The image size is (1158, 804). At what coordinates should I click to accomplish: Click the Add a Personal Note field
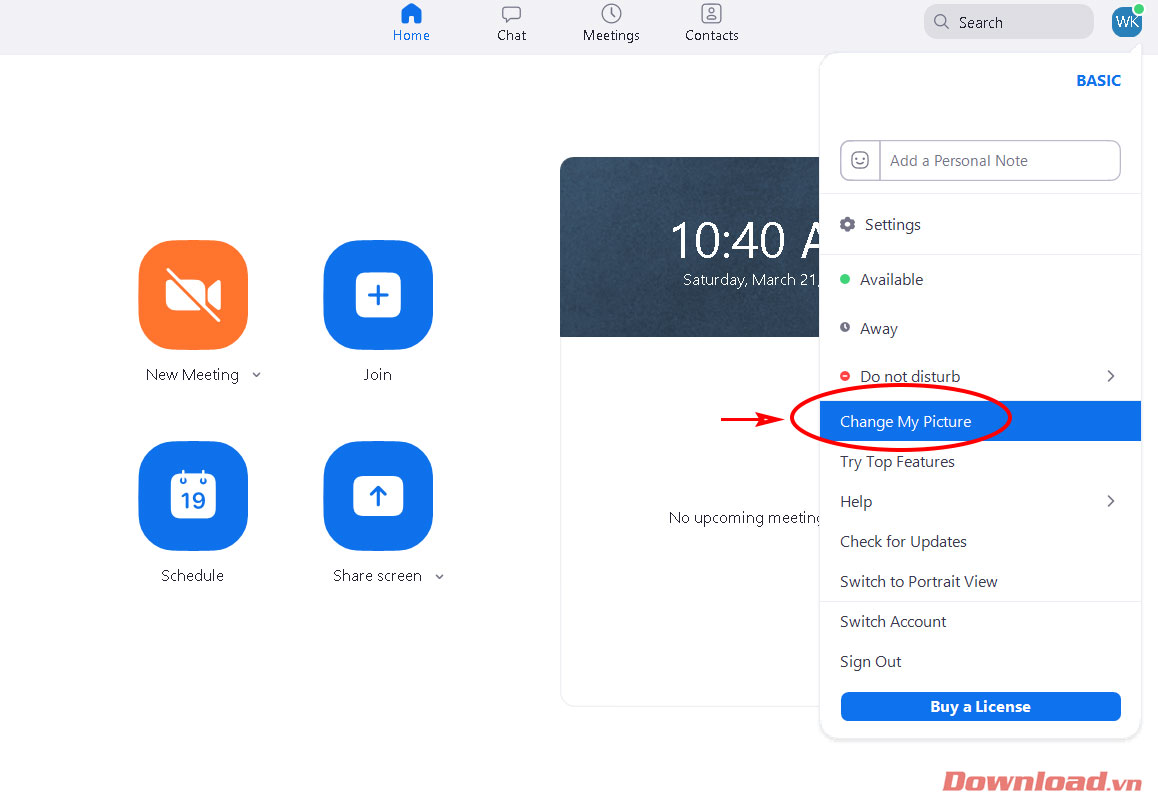[x=998, y=160]
